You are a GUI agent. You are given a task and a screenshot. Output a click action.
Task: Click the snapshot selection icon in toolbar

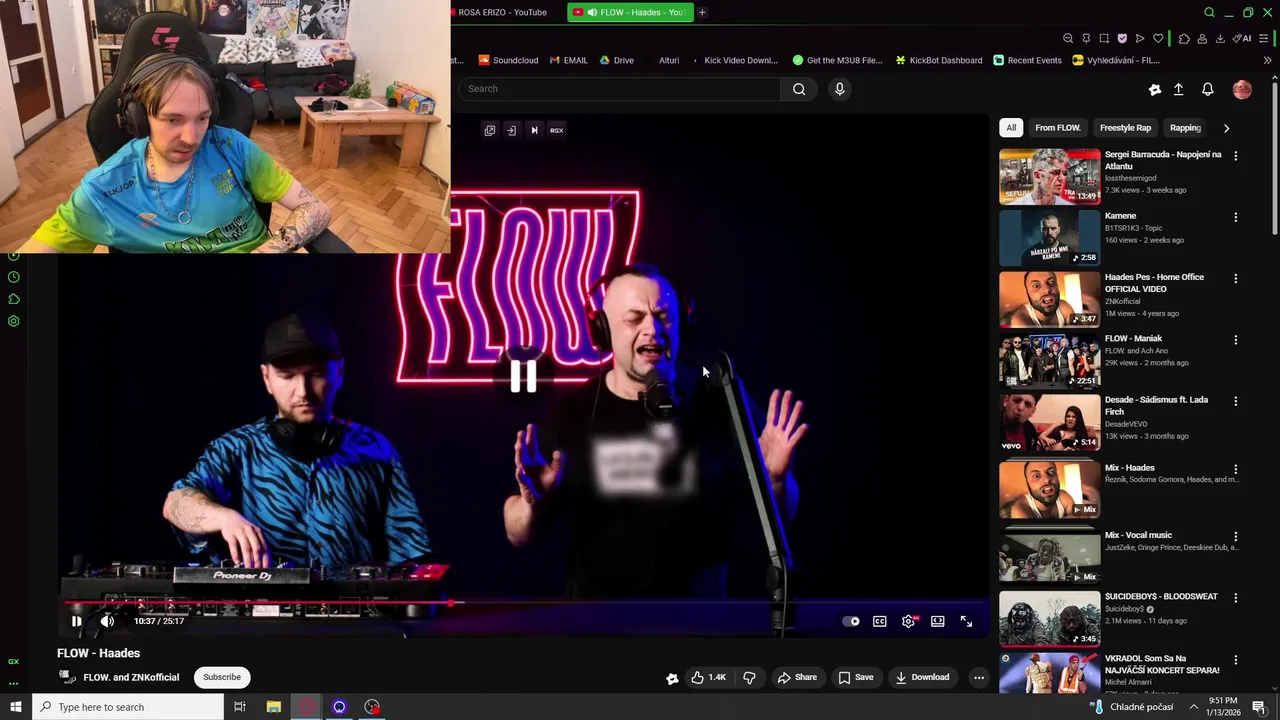tap(1104, 38)
